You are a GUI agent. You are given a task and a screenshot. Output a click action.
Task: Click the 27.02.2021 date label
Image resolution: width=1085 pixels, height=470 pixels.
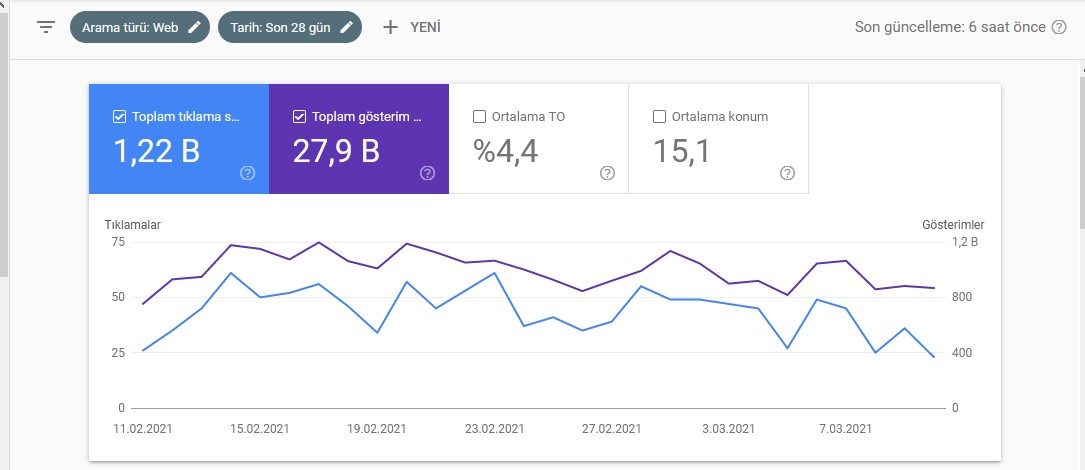tap(611, 428)
